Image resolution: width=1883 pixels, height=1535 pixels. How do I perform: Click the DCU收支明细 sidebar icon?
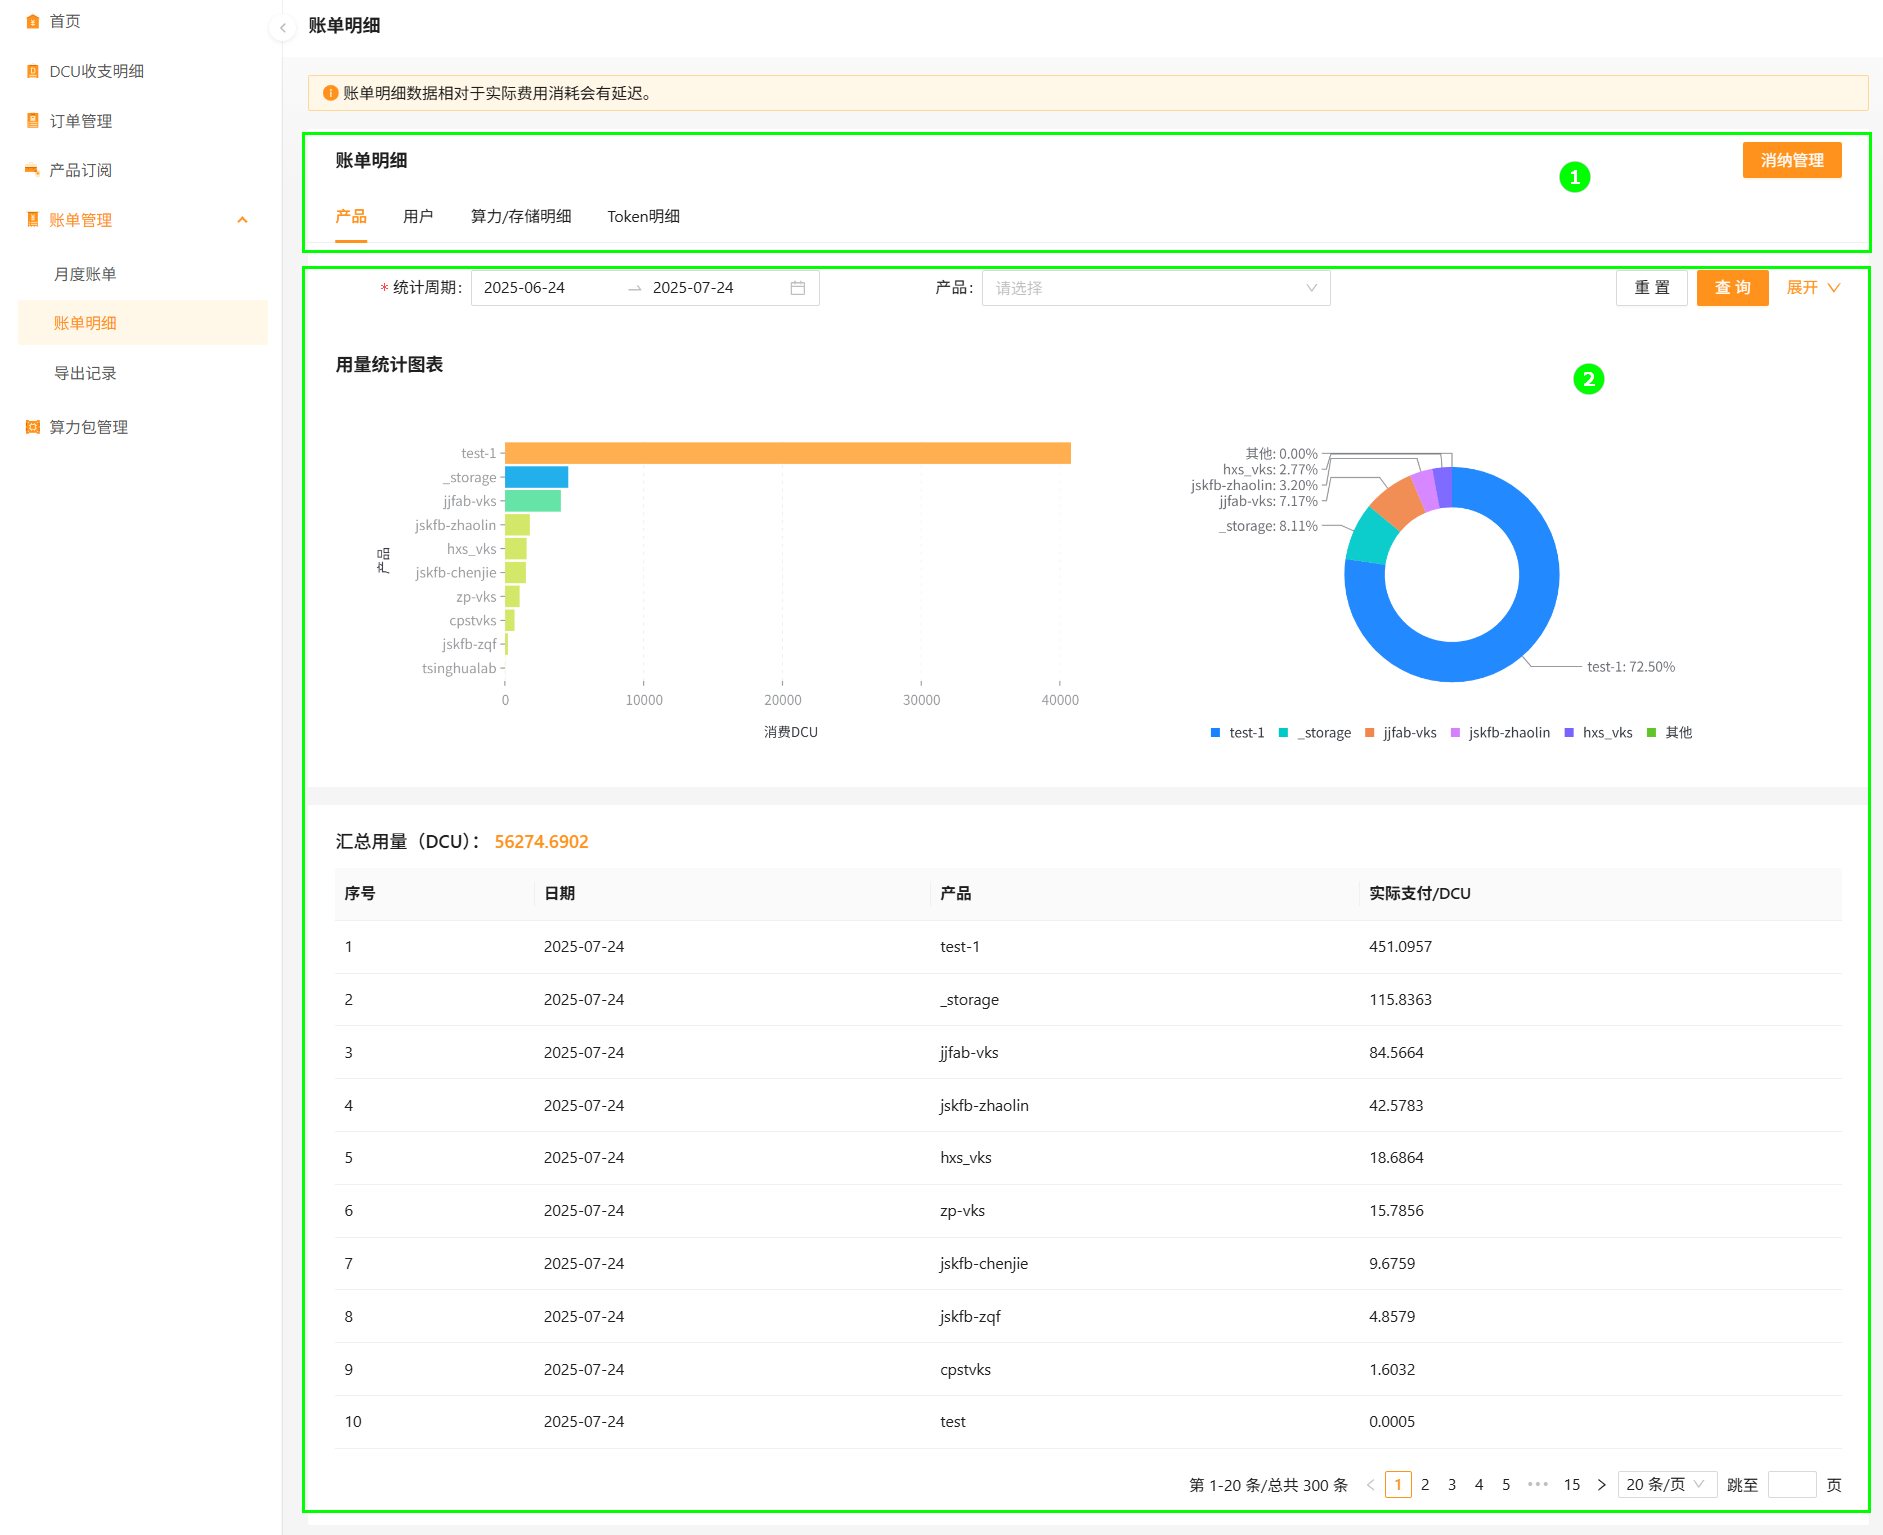[33, 71]
